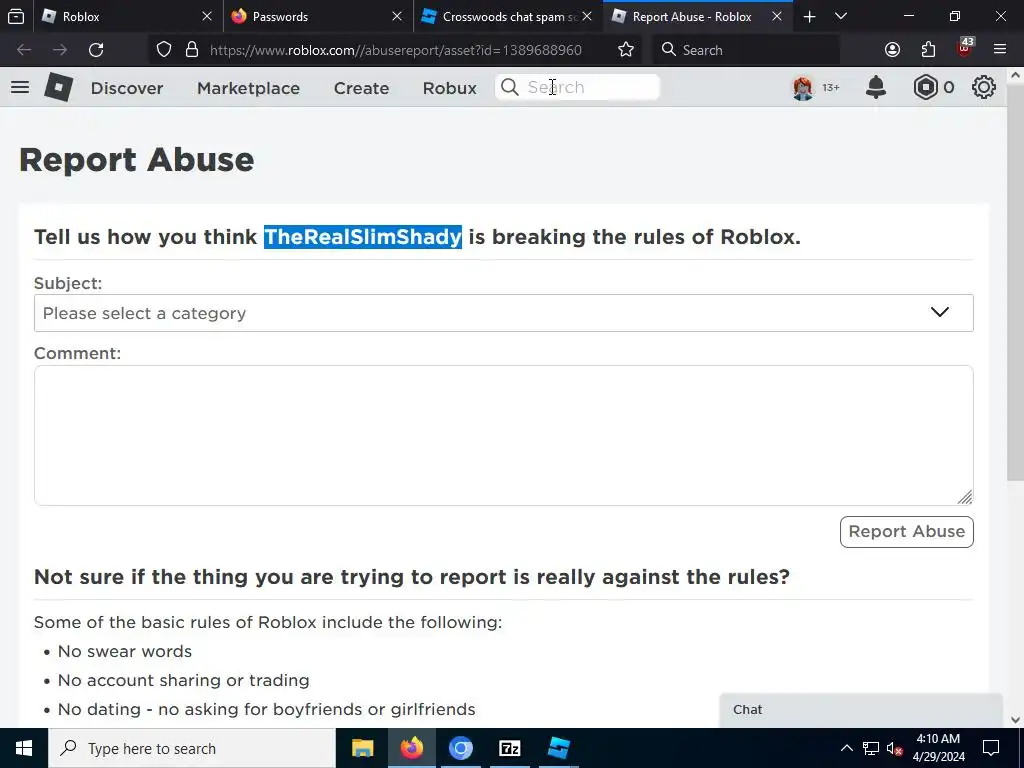Click the Windows taskbar search box

(192, 748)
